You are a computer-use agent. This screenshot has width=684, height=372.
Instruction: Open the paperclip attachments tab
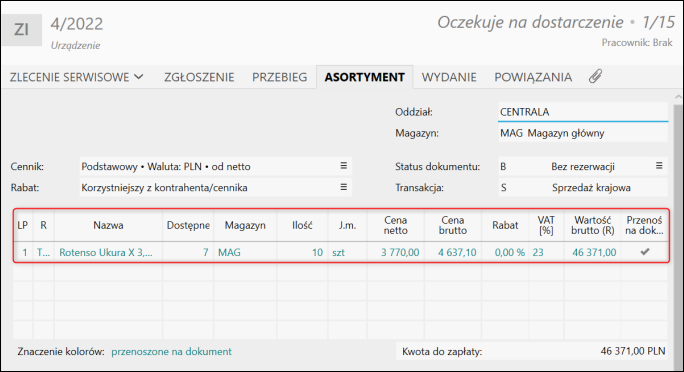pyautogui.click(x=595, y=76)
